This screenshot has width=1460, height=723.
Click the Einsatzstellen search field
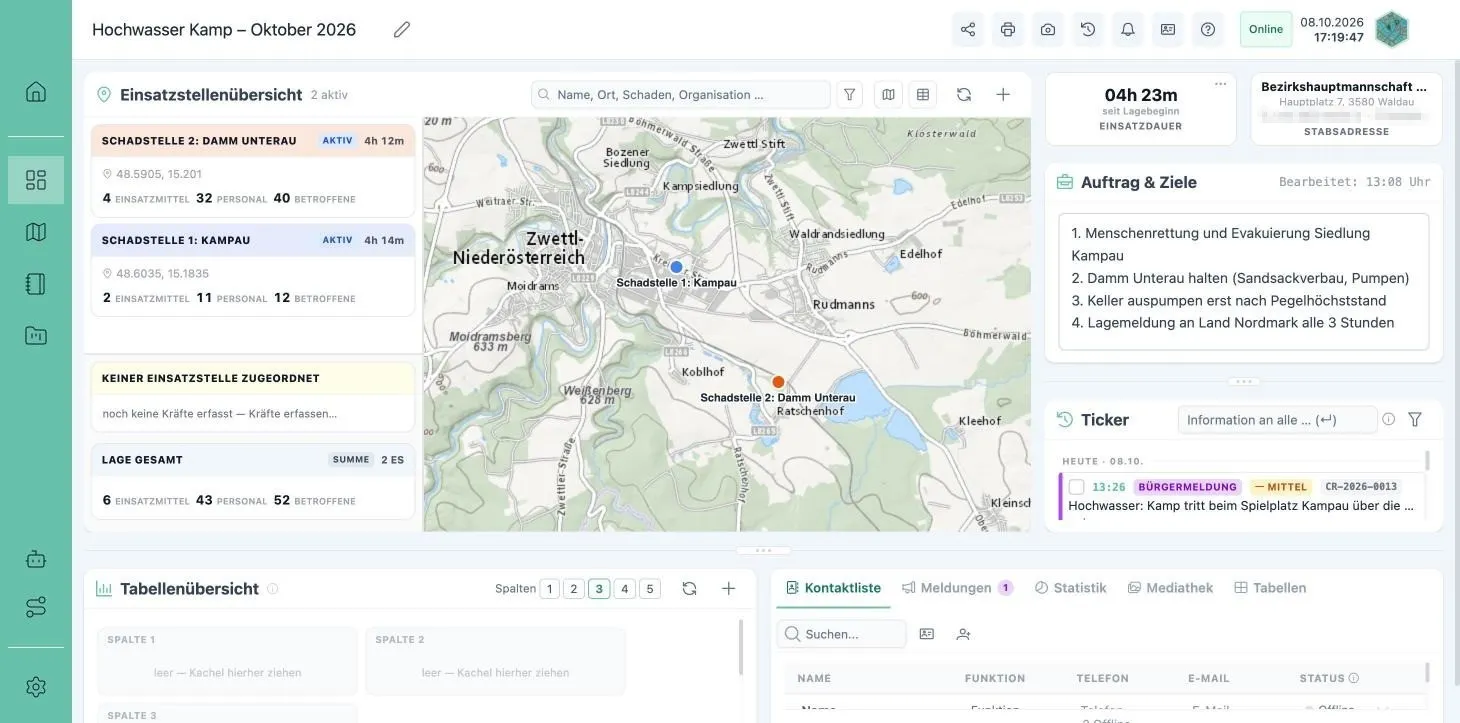(681, 95)
